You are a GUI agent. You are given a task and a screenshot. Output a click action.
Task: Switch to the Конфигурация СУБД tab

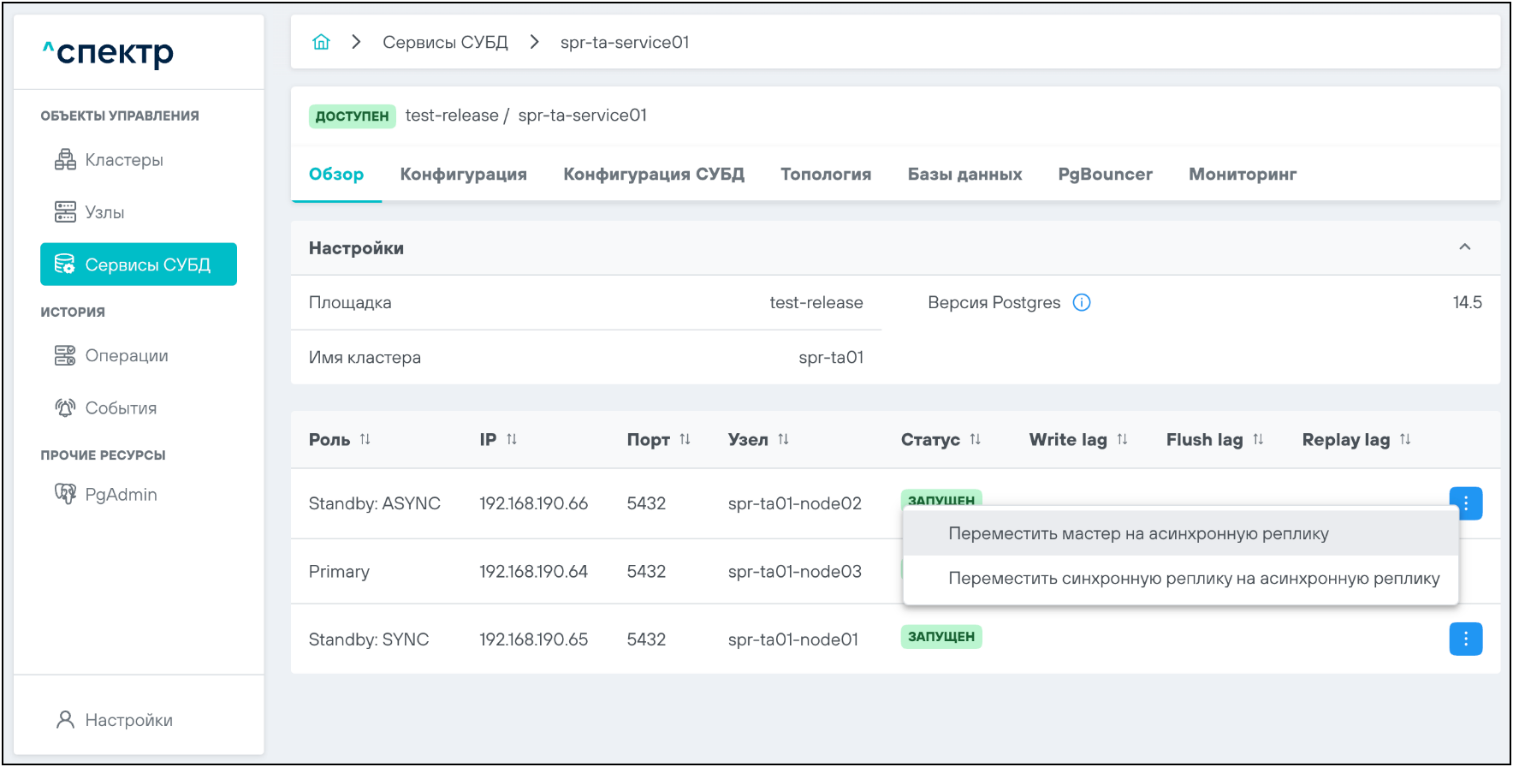click(653, 174)
